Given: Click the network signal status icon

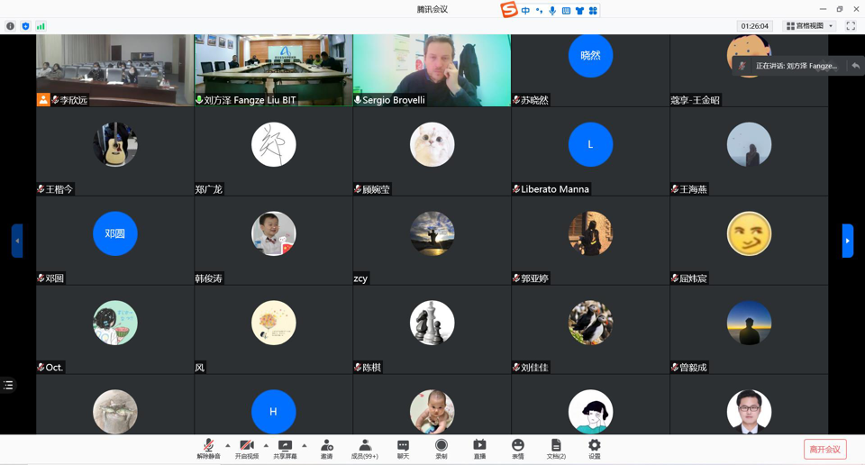Looking at the screenshot, I should [41, 26].
